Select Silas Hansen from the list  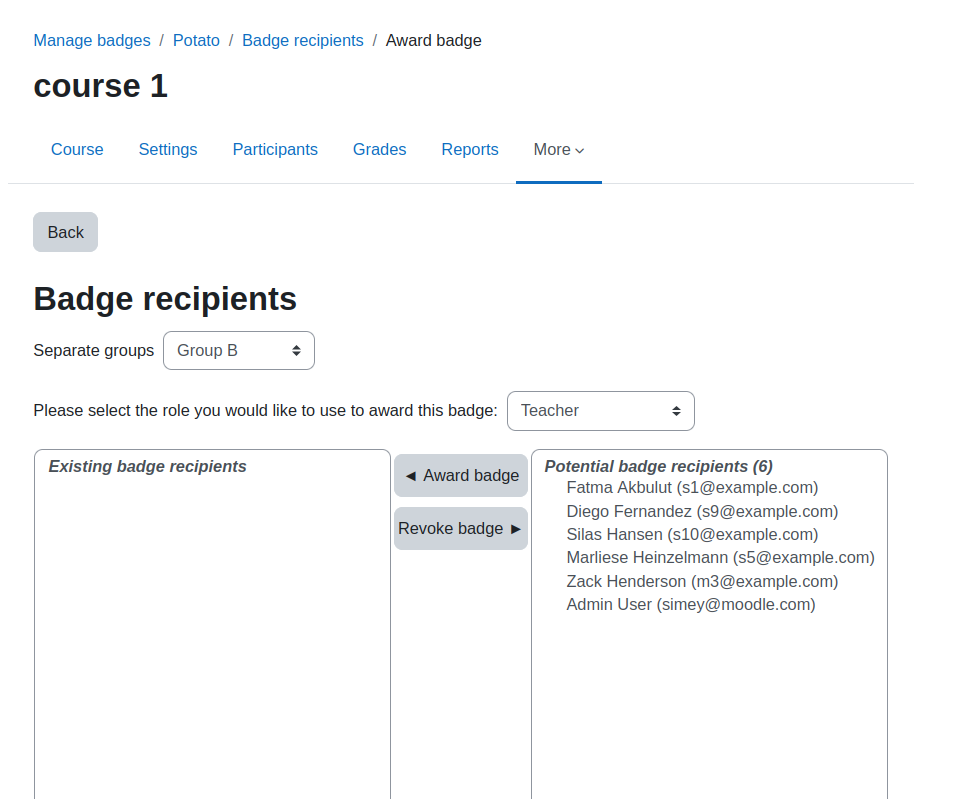692,535
